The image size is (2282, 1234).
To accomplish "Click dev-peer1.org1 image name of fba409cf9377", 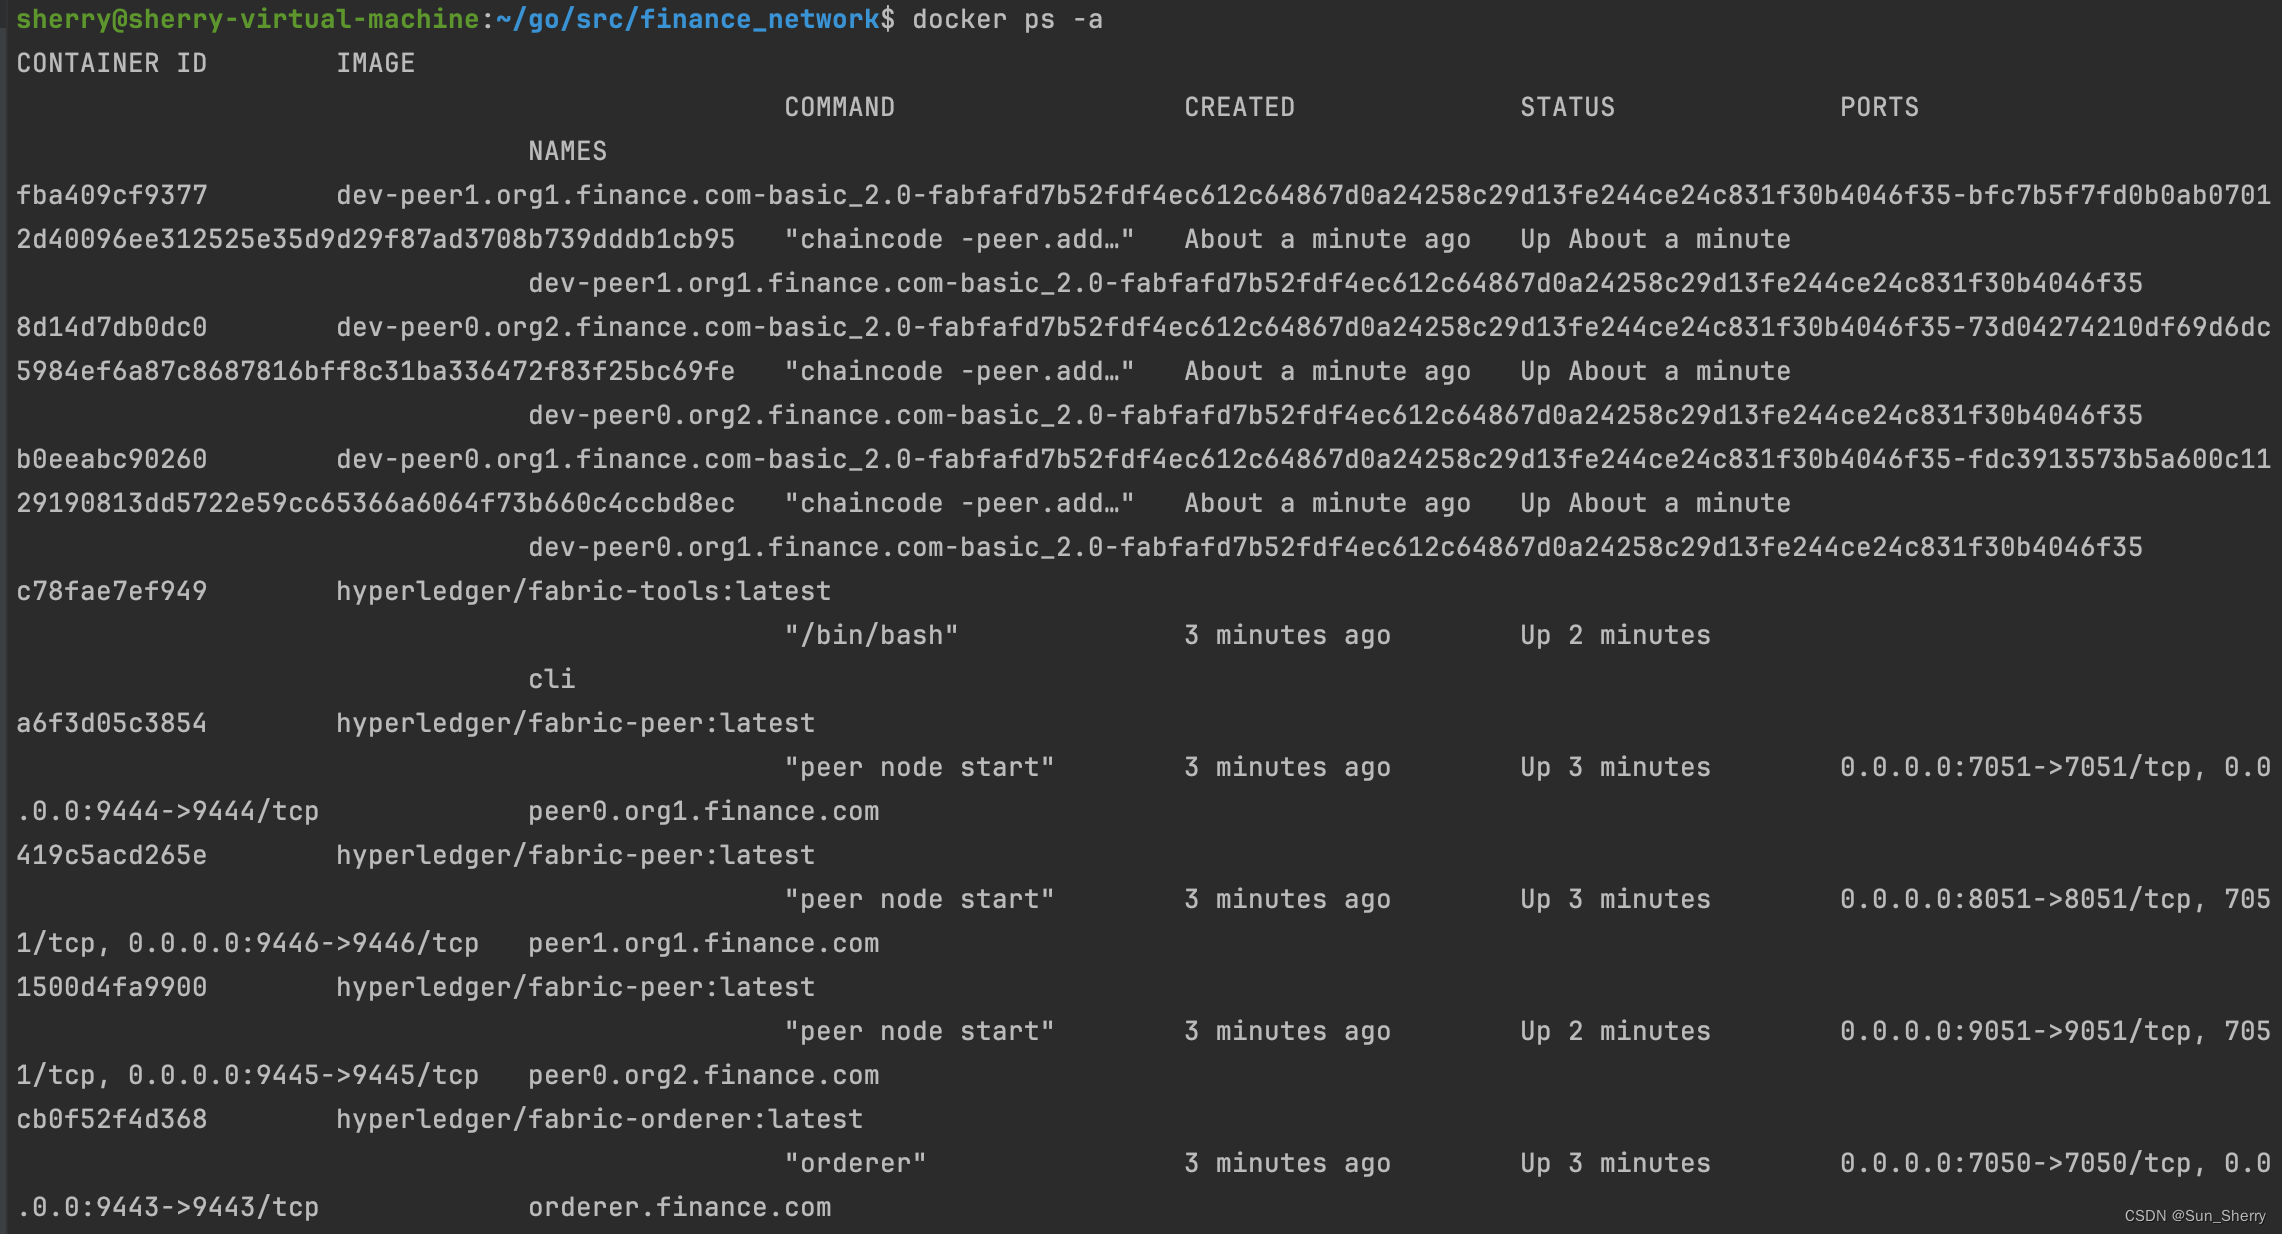I will click(x=1304, y=196).
